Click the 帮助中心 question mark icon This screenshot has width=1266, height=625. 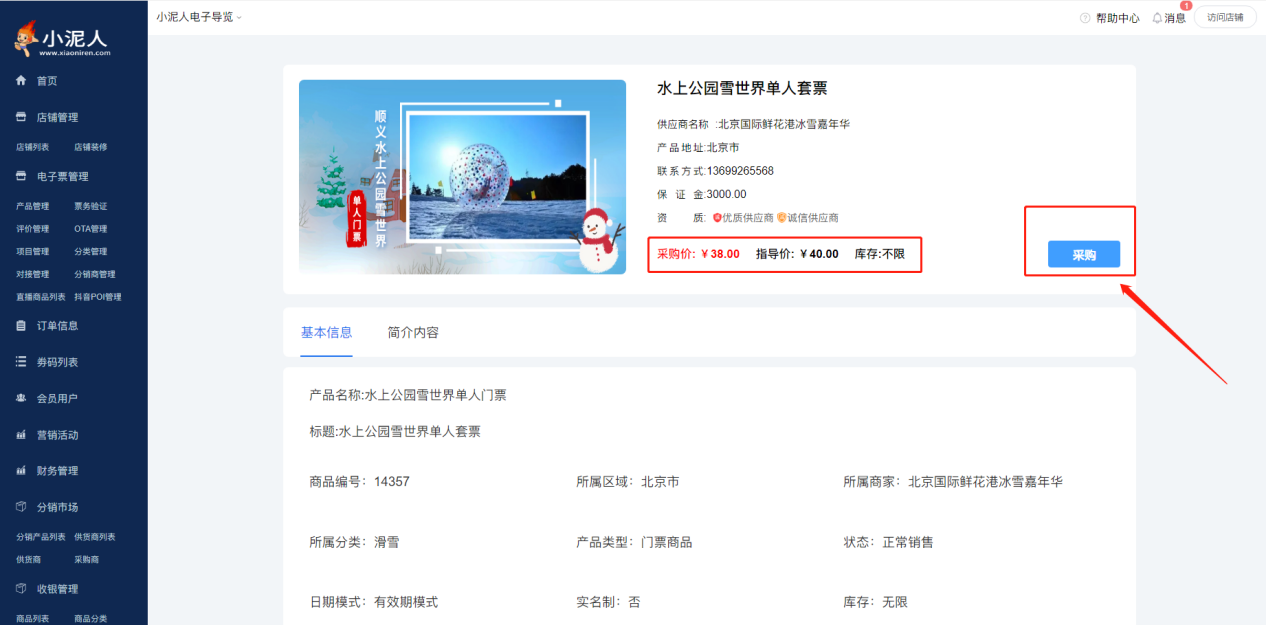pyautogui.click(x=1085, y=18)
